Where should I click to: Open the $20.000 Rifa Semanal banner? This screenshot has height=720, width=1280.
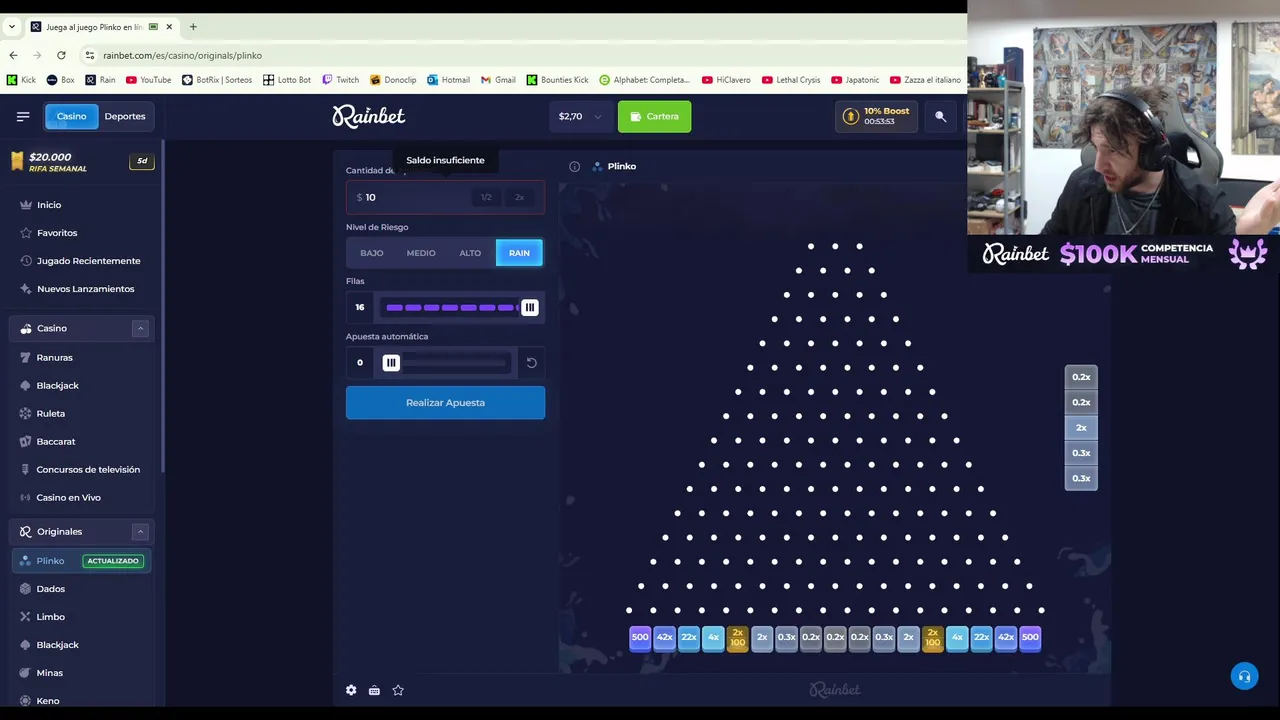[82, 162]
